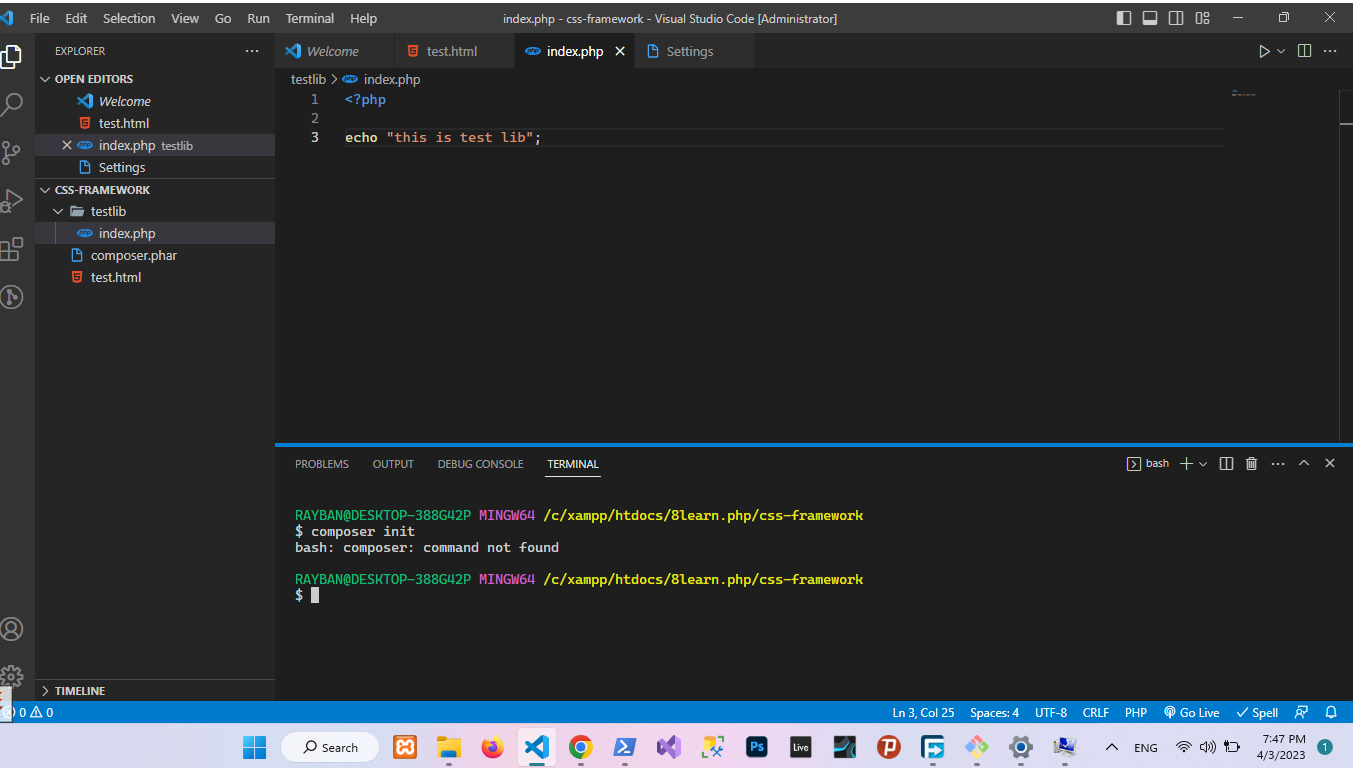Select Settings in Open Editors list
This screenshot has height=768, width=1366.
tap(155, 168)
